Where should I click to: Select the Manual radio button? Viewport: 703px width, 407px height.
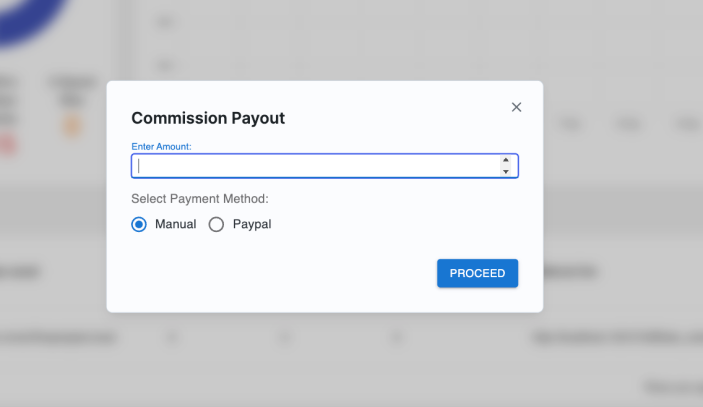point(139,224)
